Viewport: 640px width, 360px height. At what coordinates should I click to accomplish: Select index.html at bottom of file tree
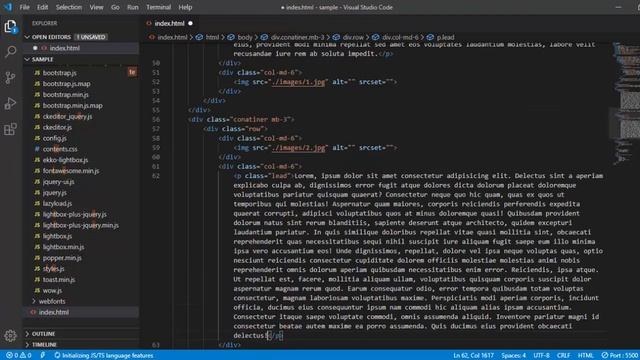point(53,312)
